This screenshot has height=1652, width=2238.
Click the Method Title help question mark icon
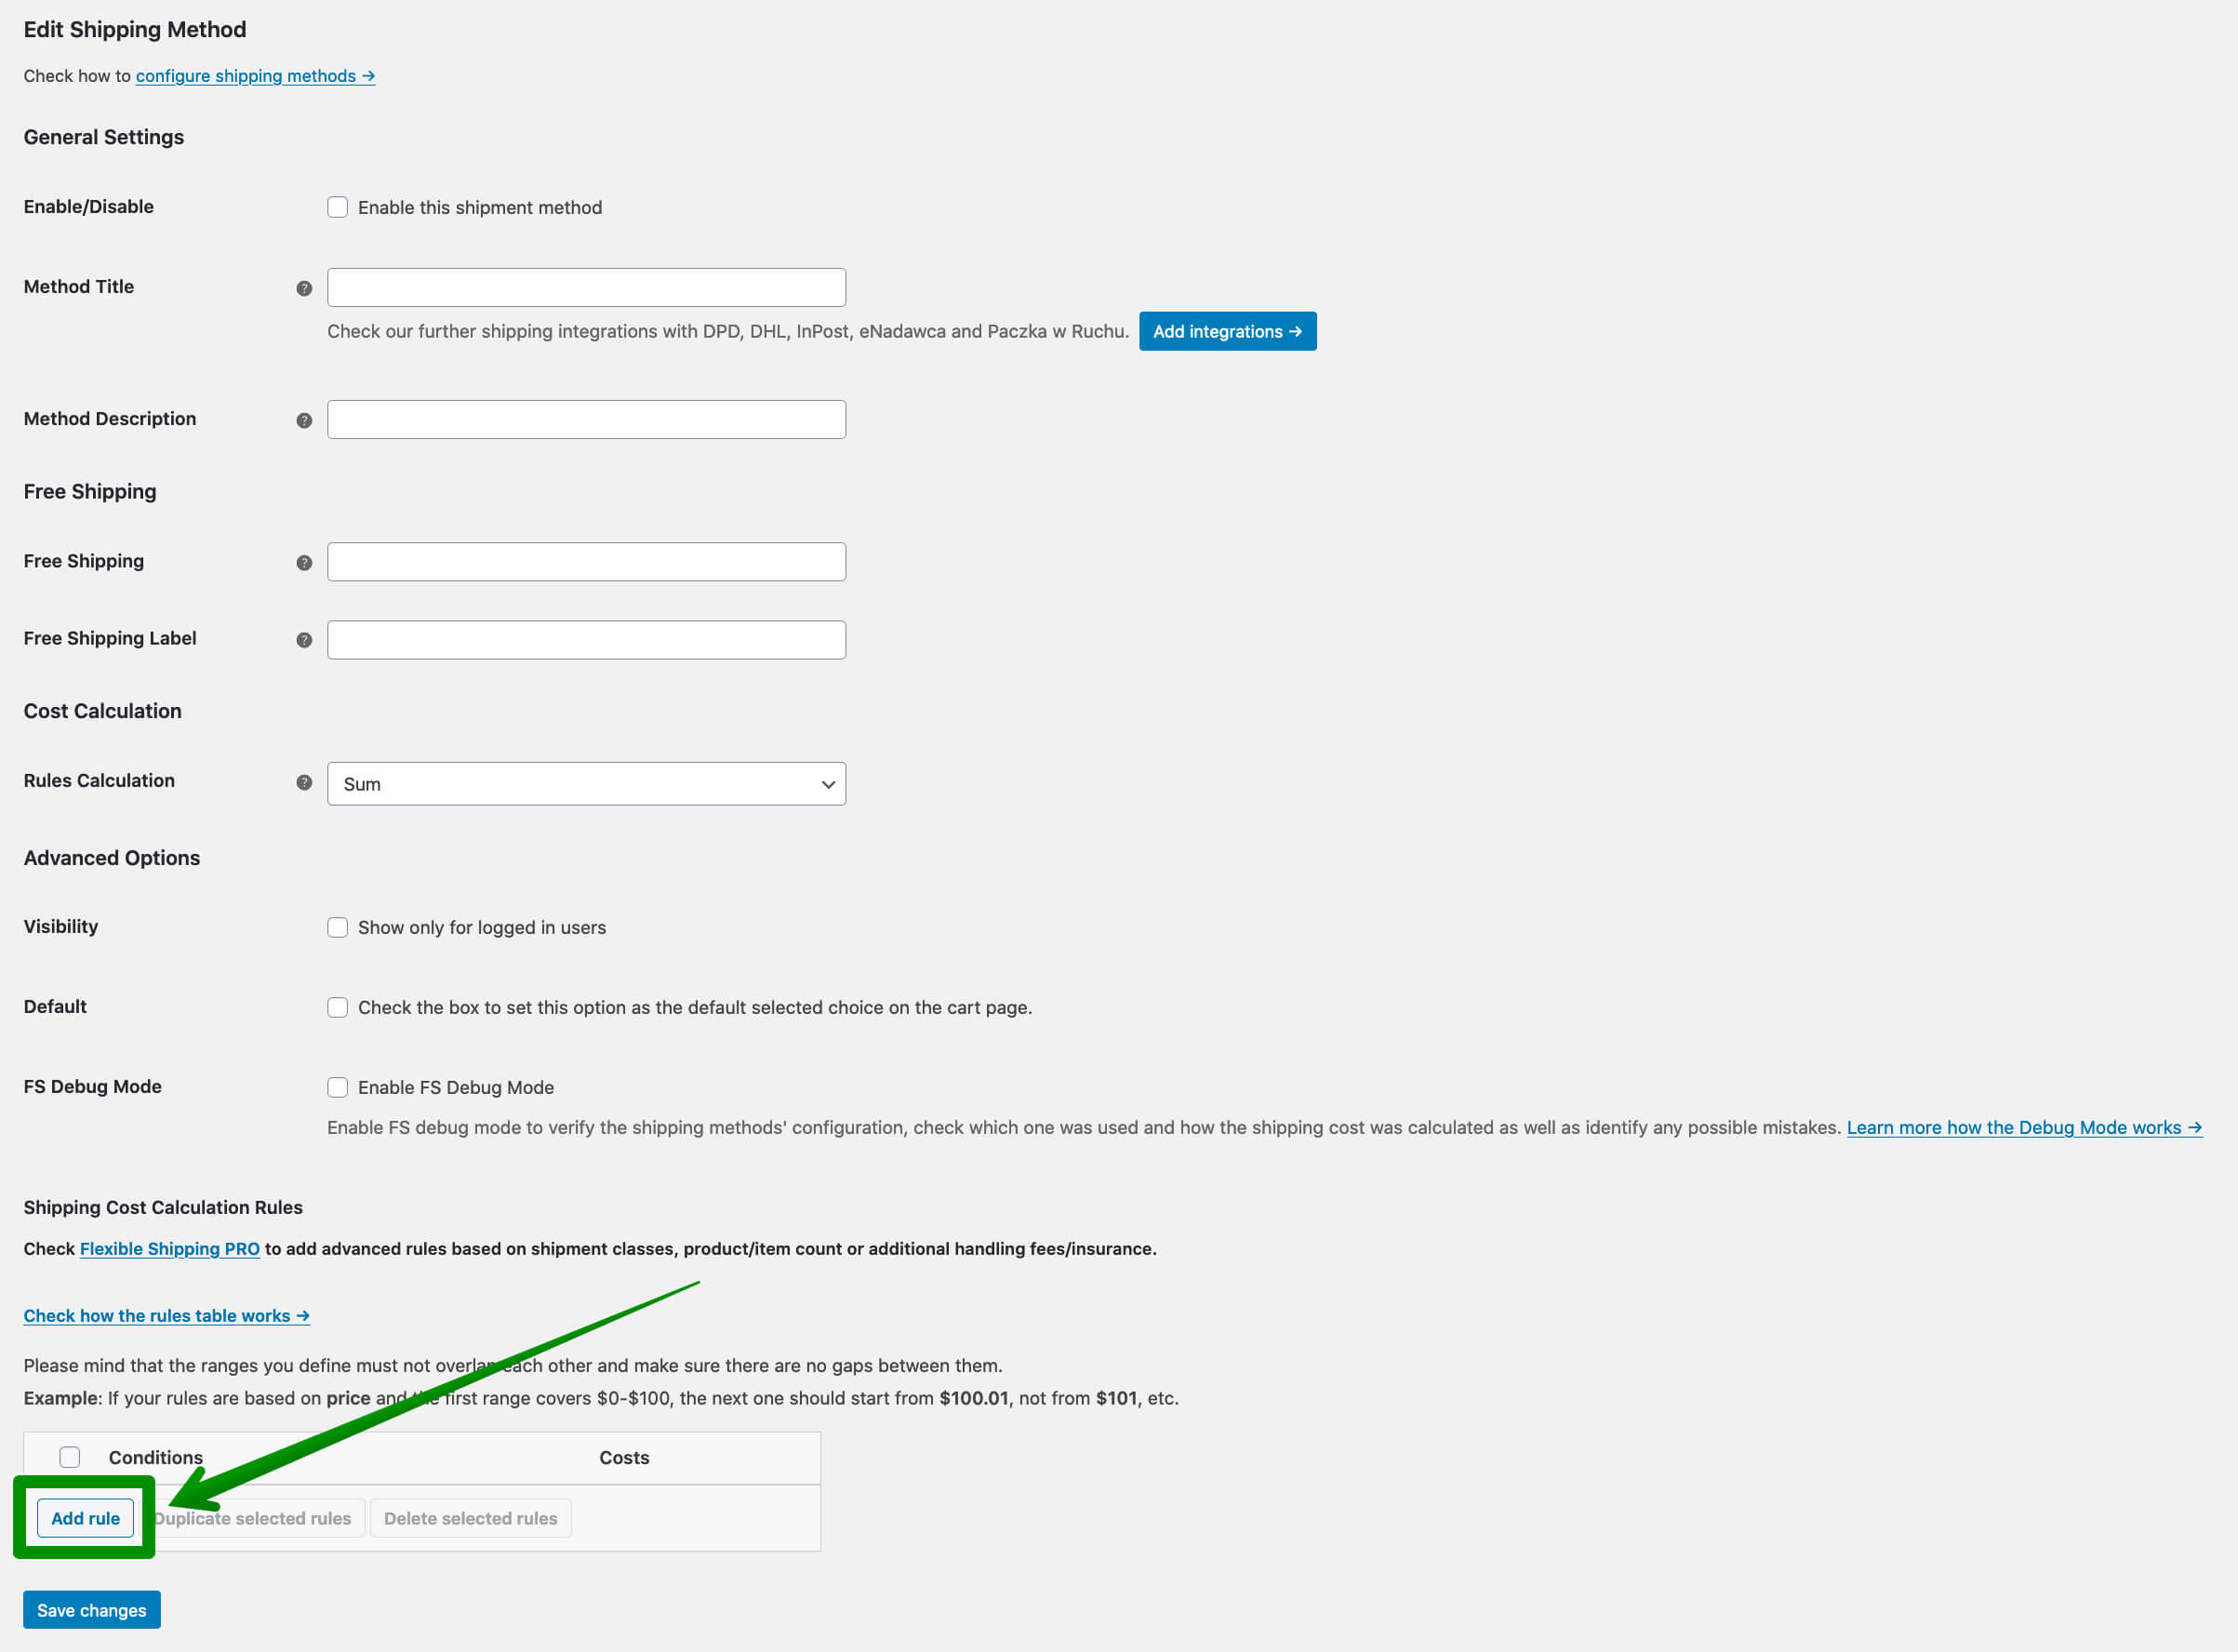[x=304, y=288]
